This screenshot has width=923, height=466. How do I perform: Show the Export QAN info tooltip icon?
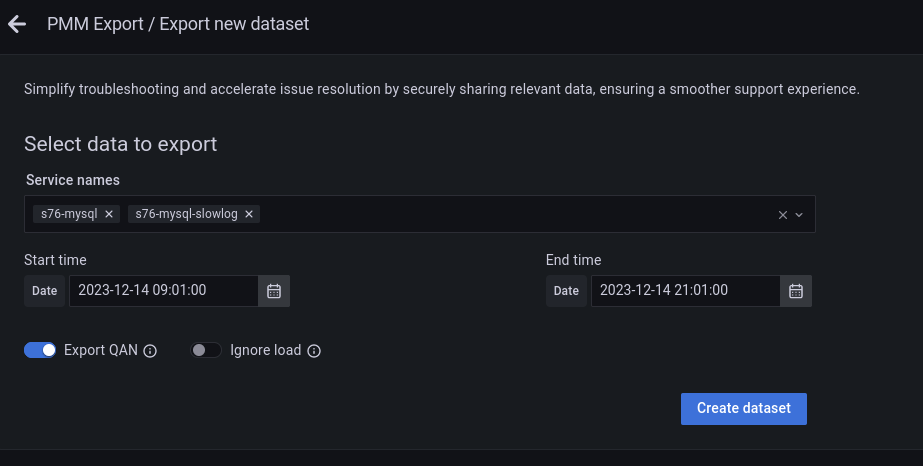[151, 351]
